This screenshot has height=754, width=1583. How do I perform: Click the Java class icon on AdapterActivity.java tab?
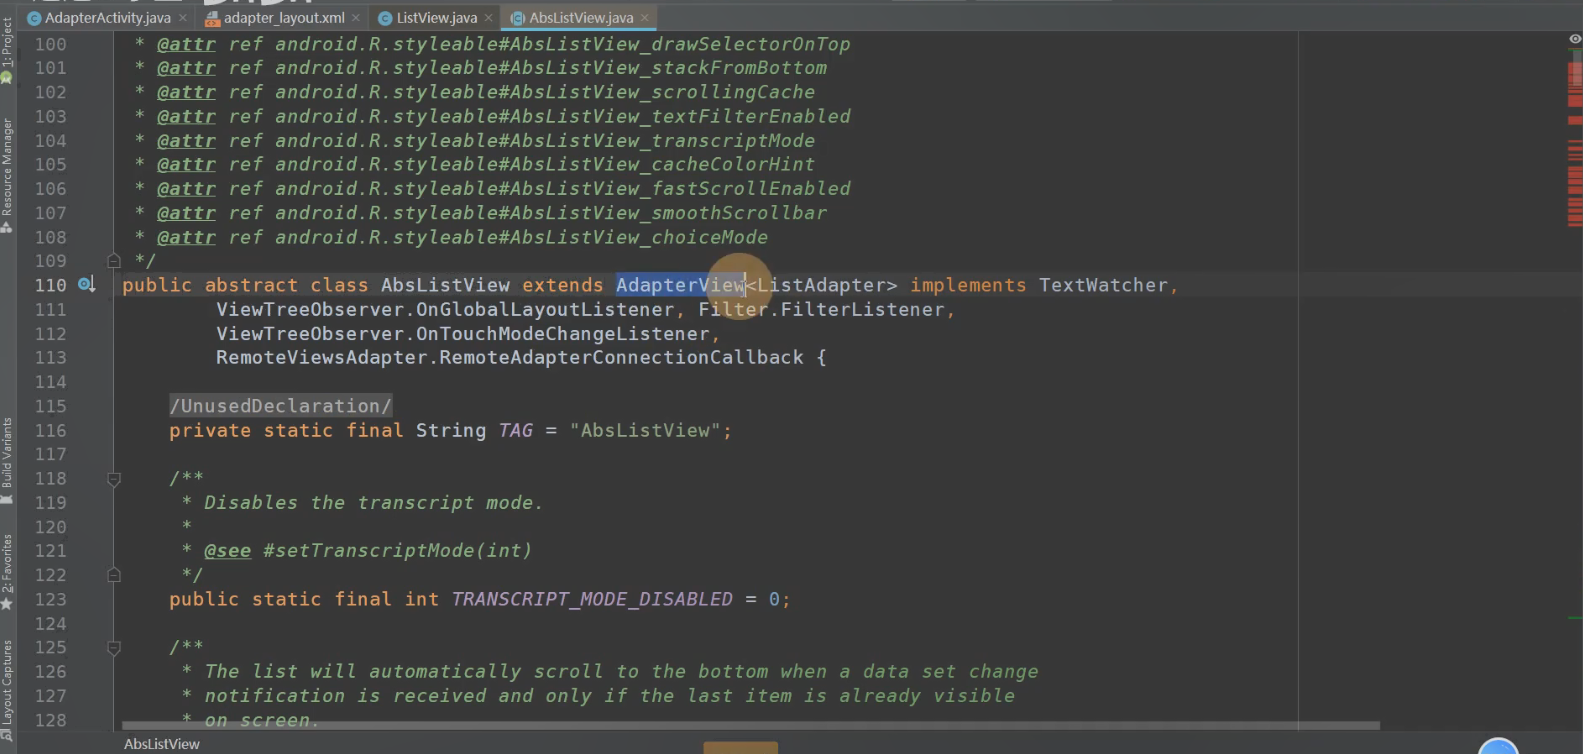[x=34, y=18]
